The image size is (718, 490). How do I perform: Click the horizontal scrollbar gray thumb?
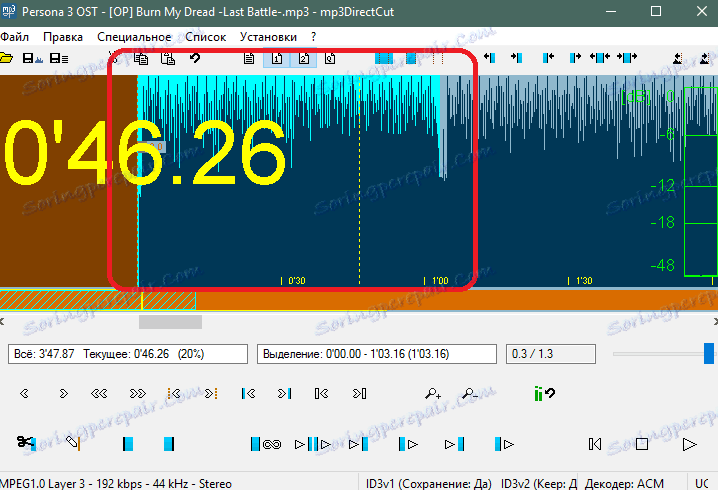tap(170, 322)
